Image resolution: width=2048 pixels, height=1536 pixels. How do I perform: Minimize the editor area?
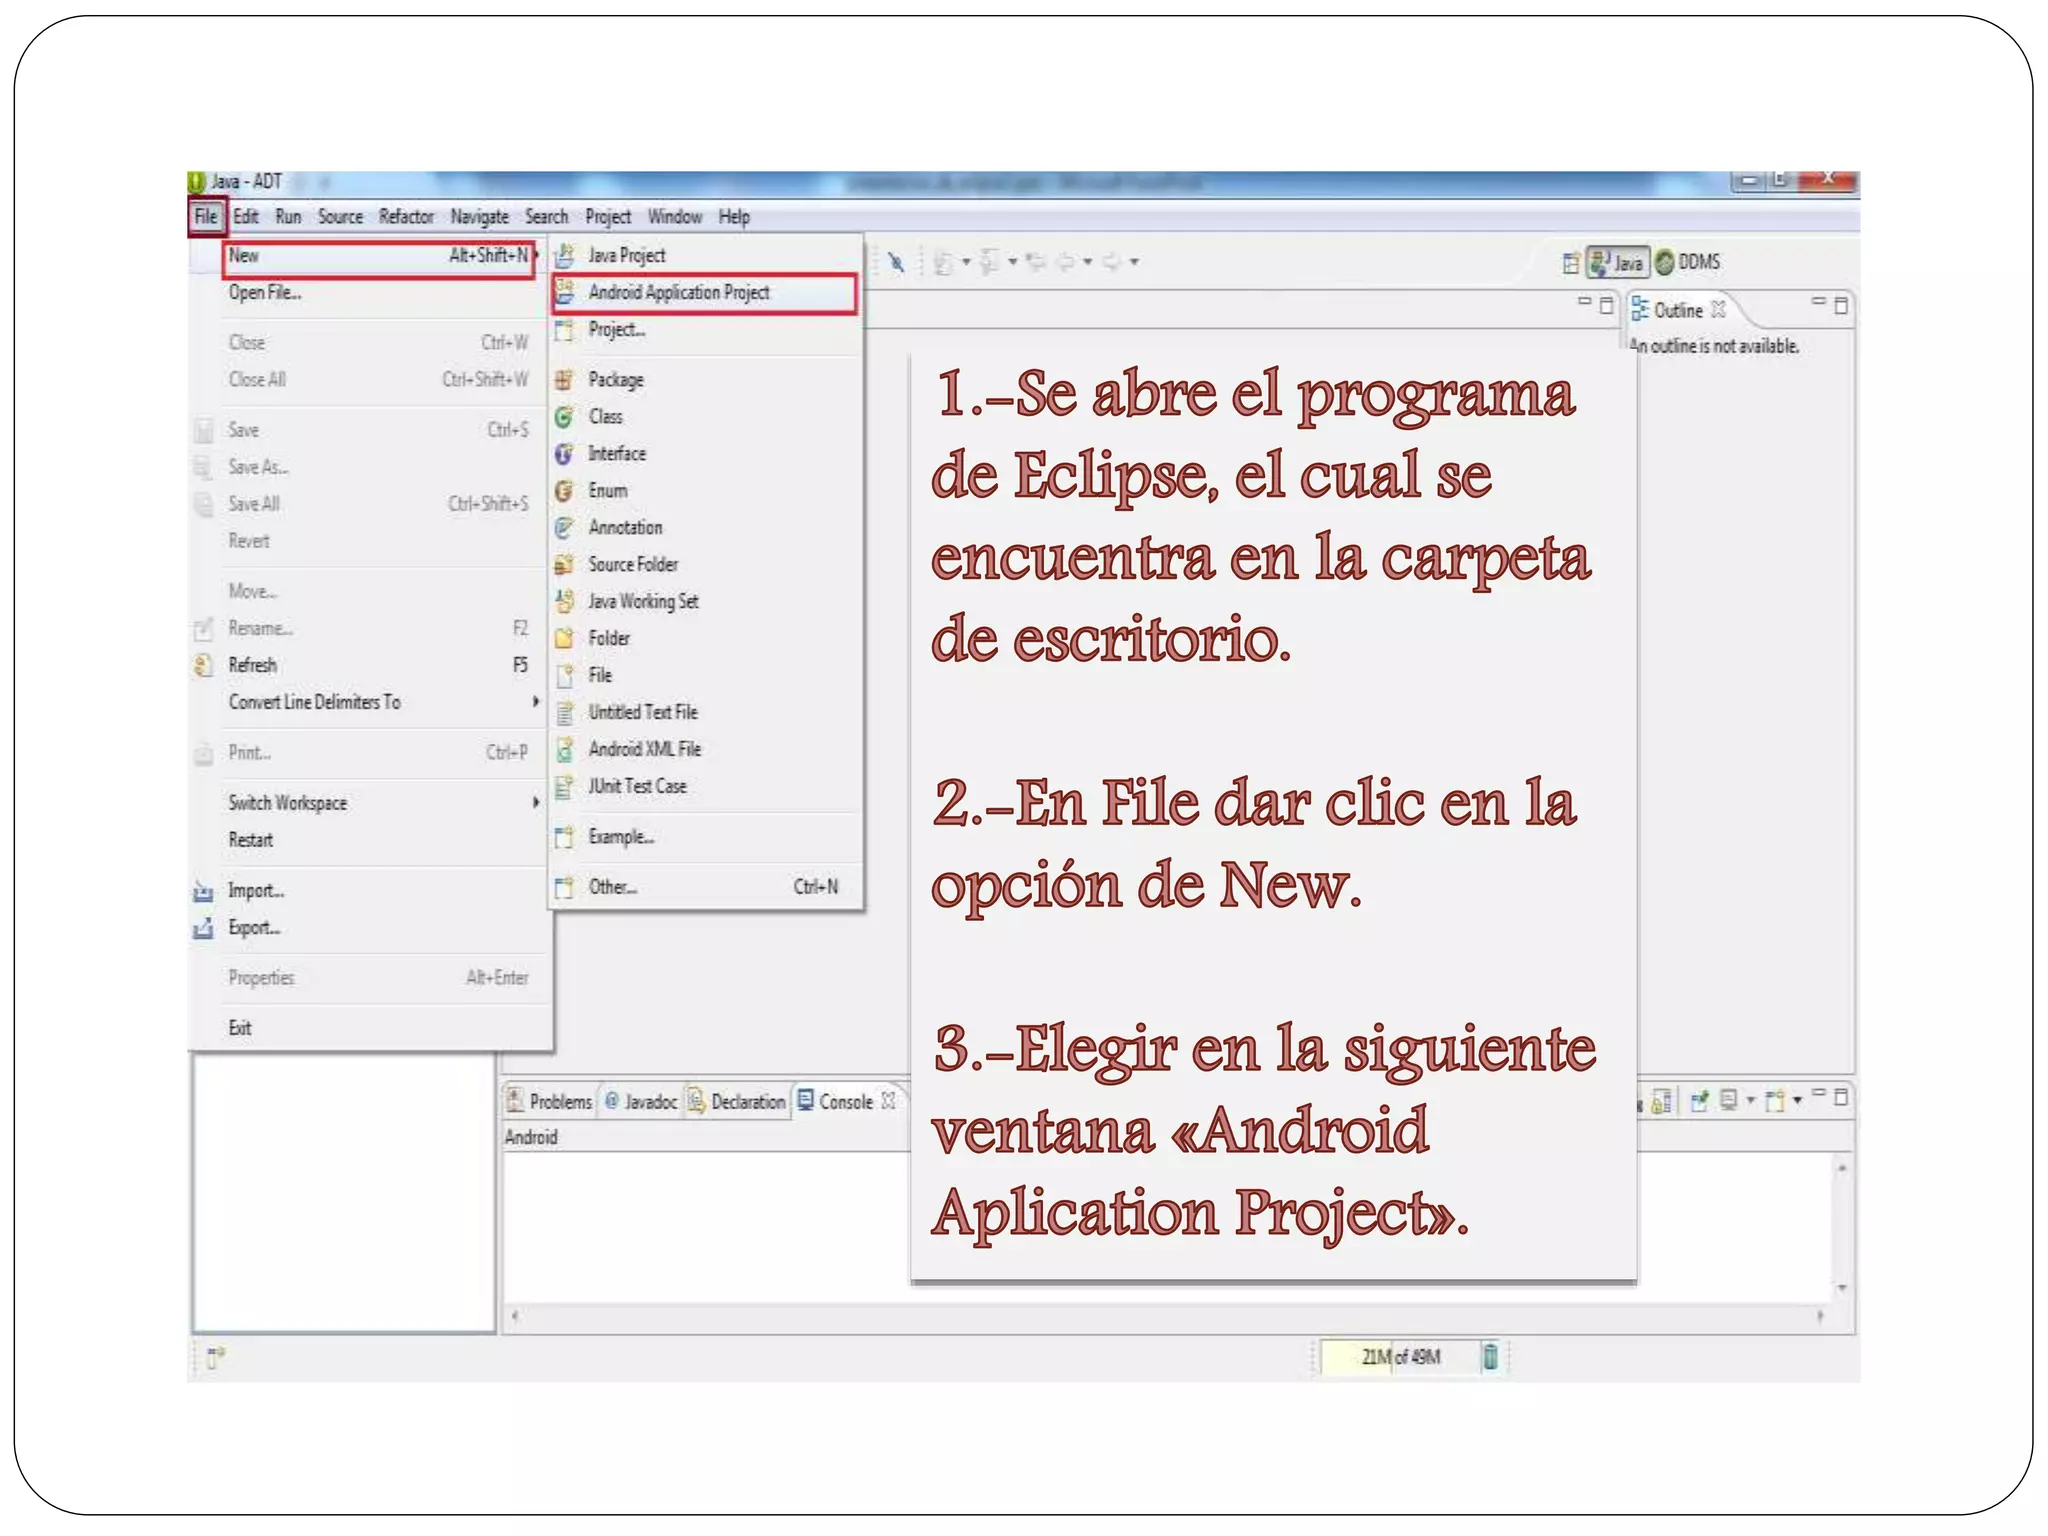click(1584, 301)
